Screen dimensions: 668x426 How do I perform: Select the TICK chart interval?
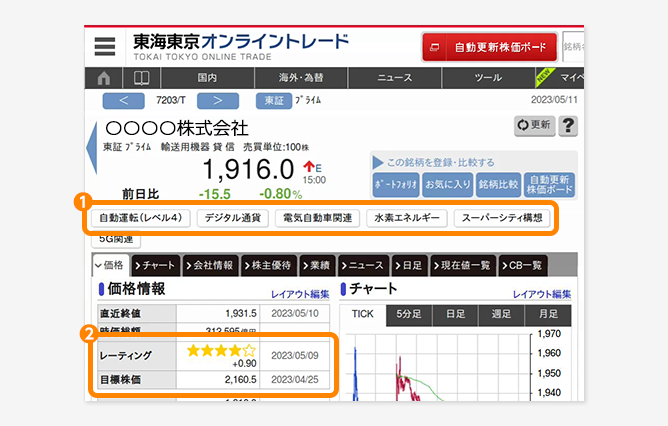pos(363,314)
